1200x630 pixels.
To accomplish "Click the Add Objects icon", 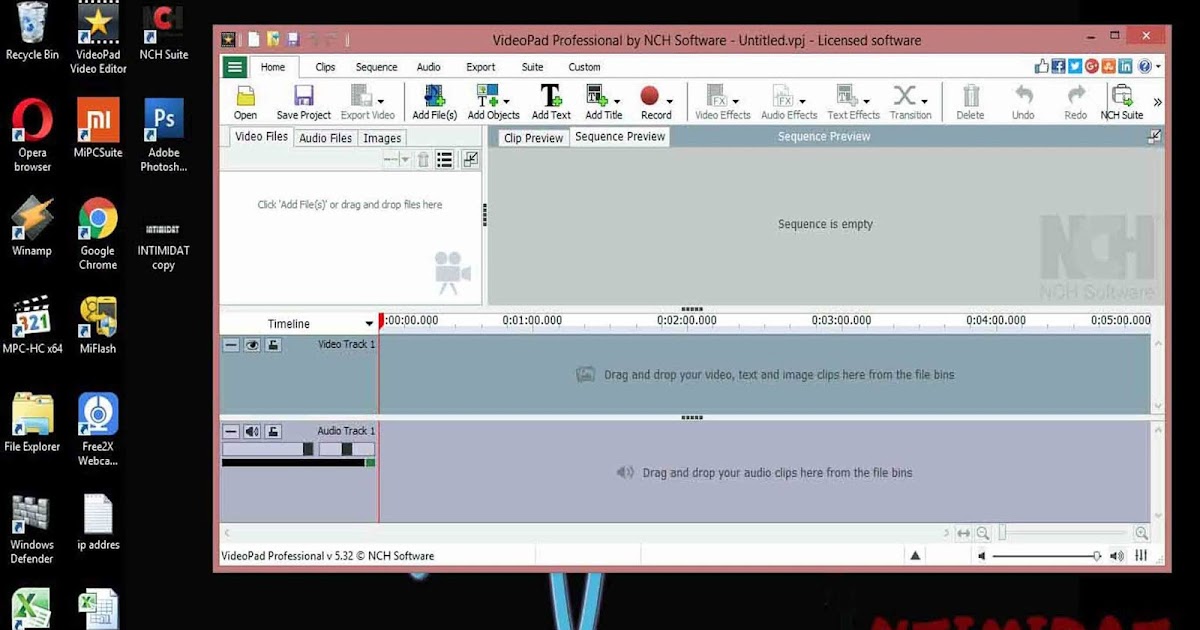I will [486, 96].
